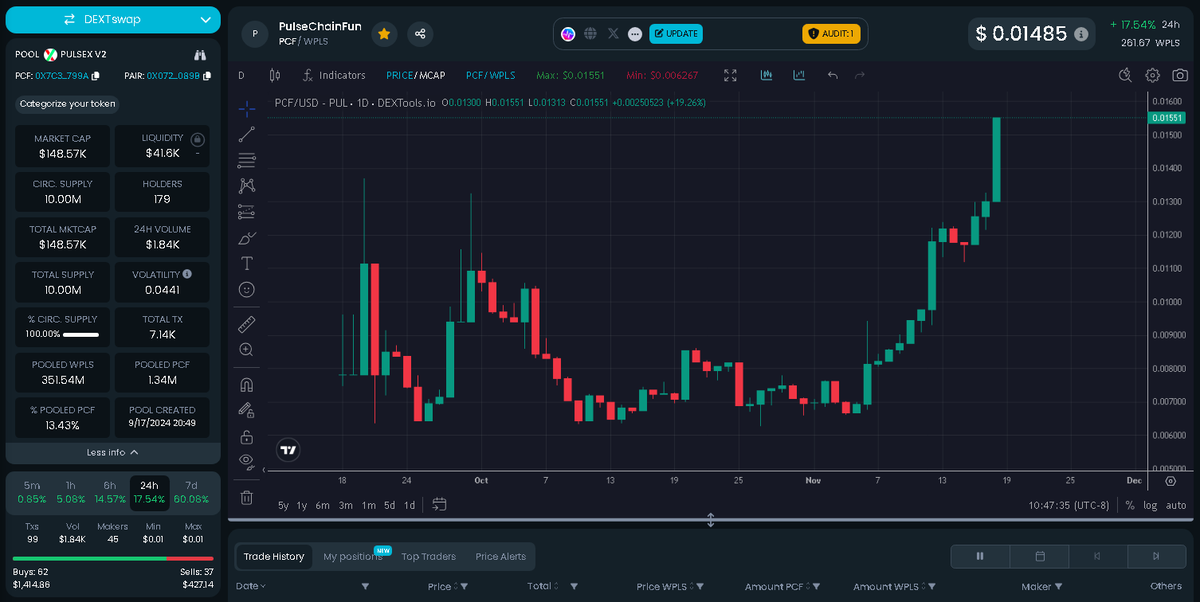1200x602 pixels.
Task: Select the text annotation tool
Action: [x=247, y=264]
